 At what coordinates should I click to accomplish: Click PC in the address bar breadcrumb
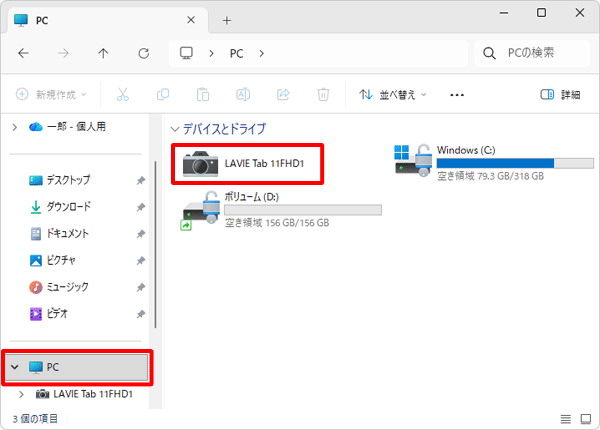[x=236, y=54]
